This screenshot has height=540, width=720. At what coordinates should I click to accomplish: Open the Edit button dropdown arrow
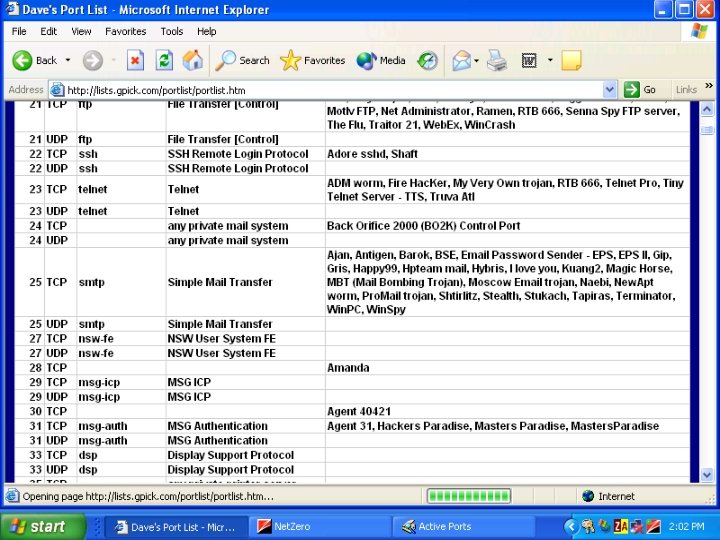click(x=550, y=60)
